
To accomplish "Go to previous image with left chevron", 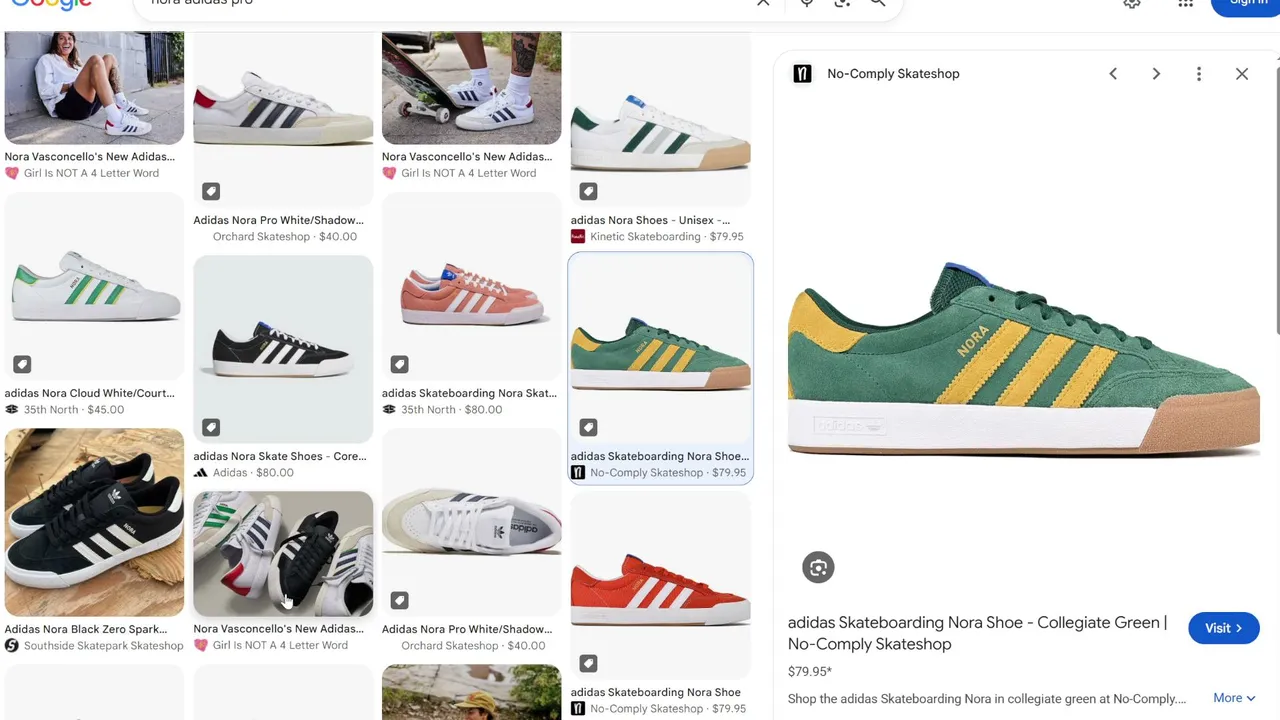I will [1113, 74].
